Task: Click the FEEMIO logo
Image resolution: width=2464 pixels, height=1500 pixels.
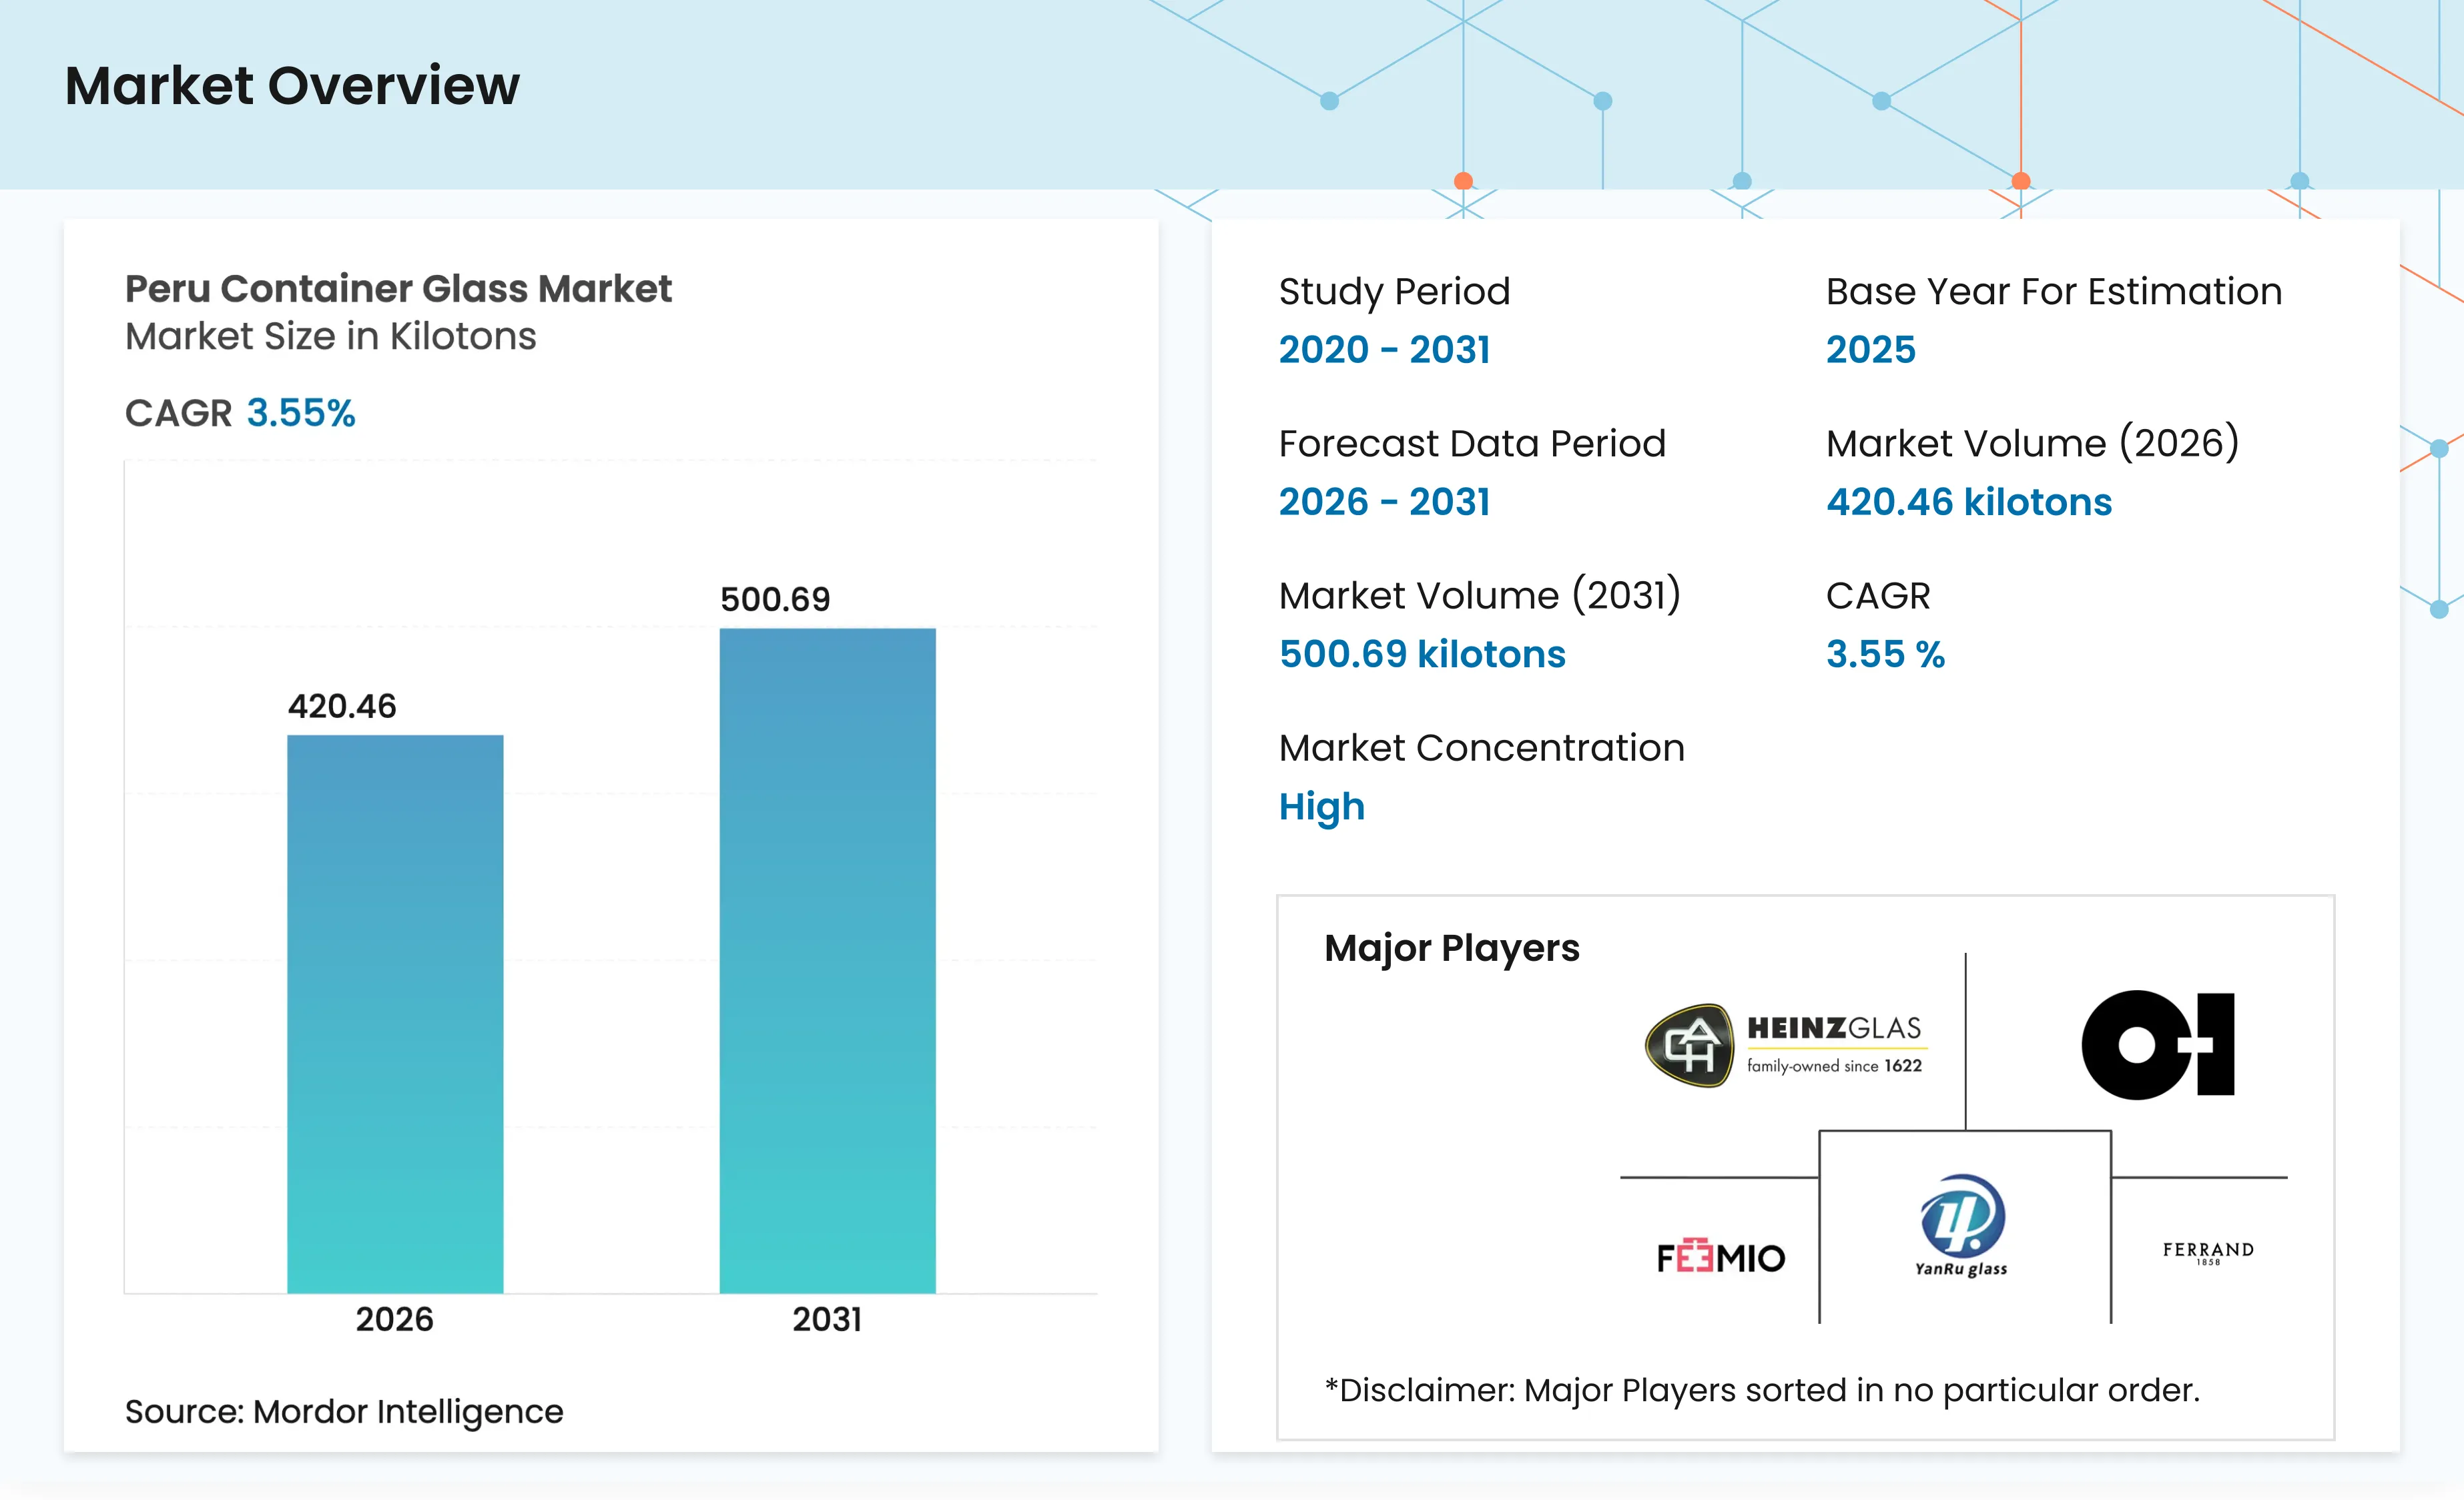Action: click(1721, 1257)
